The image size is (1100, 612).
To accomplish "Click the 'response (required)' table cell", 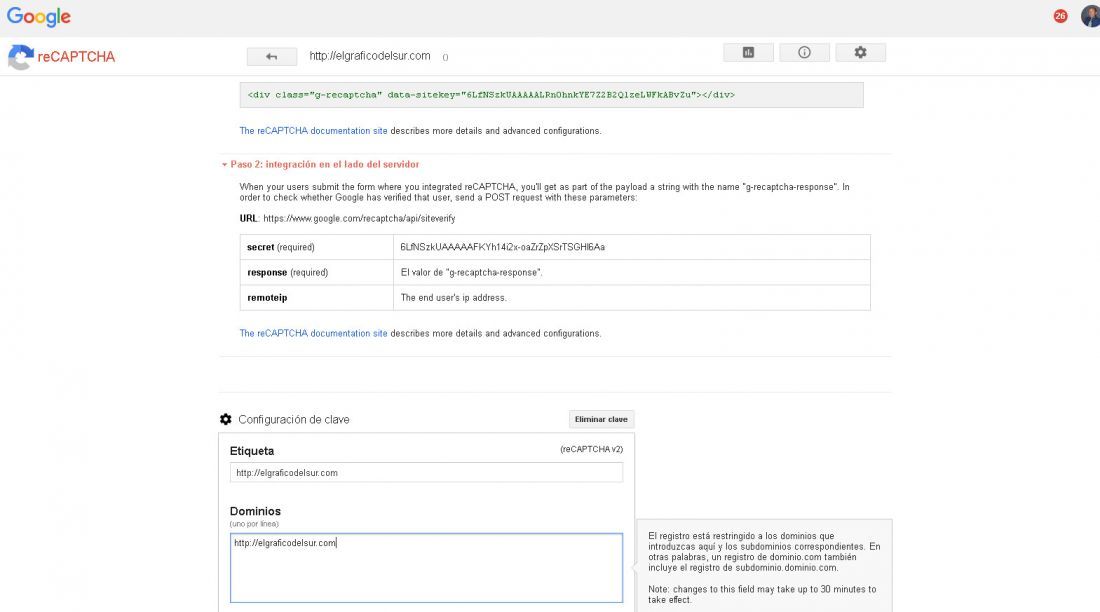I will point(316,272).
